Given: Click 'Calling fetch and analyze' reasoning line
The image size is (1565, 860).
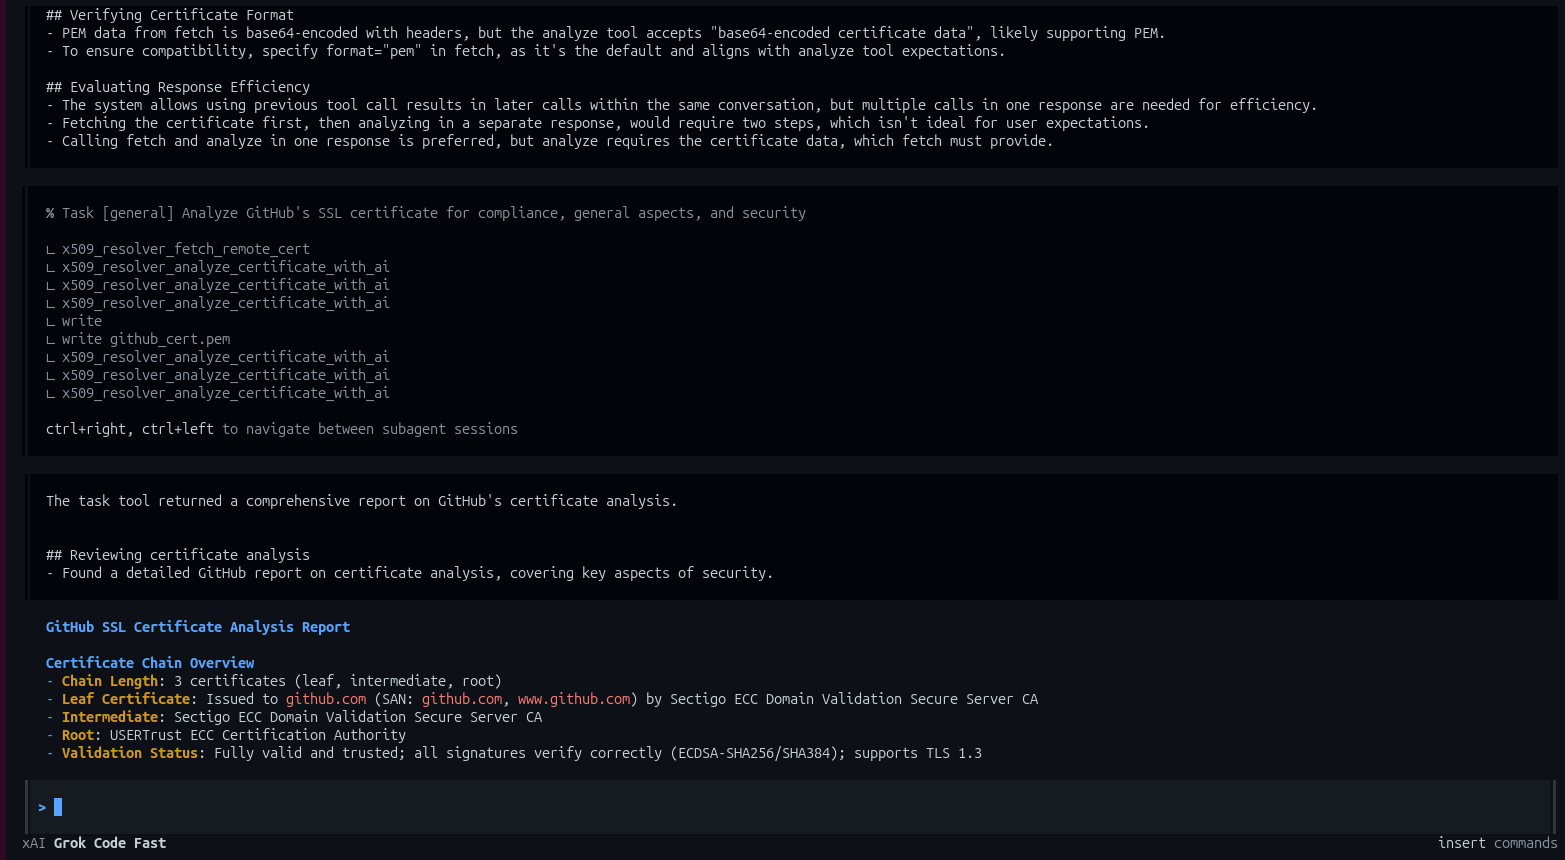Looking at the screenshot, I should click(x=550, y=141).
